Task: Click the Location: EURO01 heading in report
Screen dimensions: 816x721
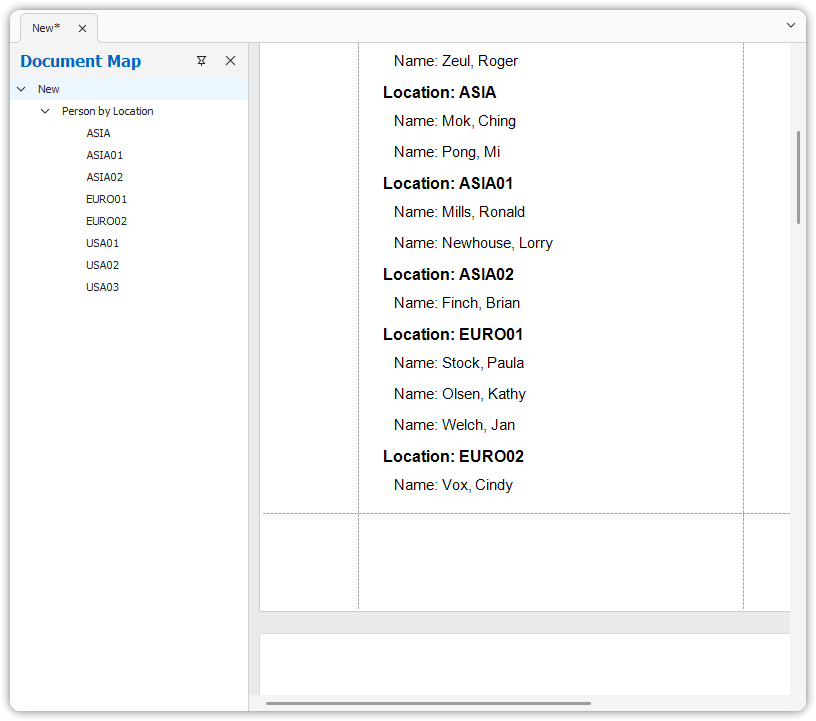Action: pos(453,334)
